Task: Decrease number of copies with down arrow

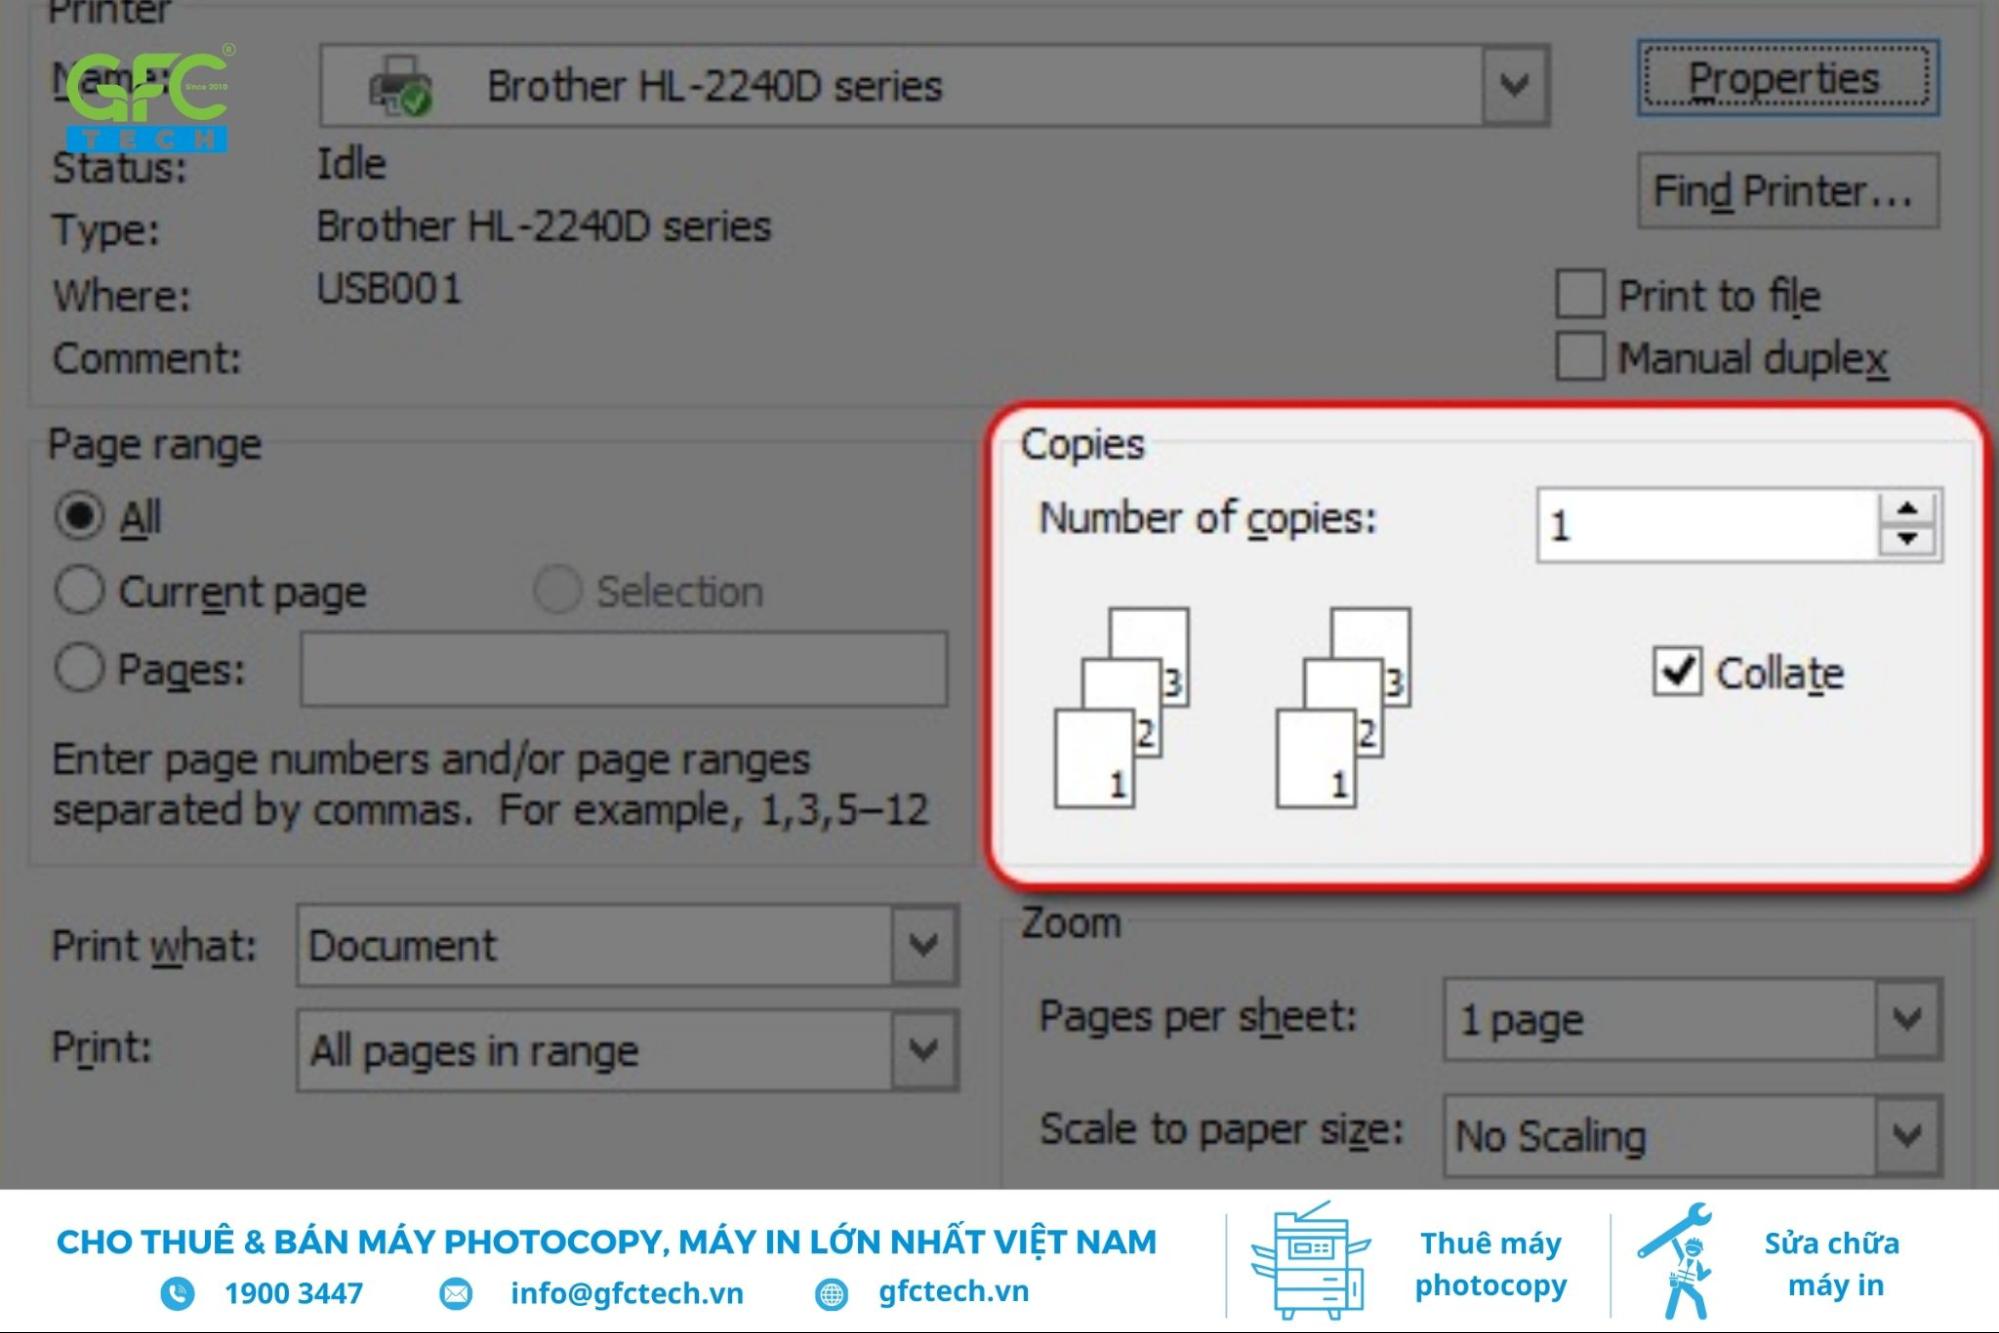Action: point(1908,540)
